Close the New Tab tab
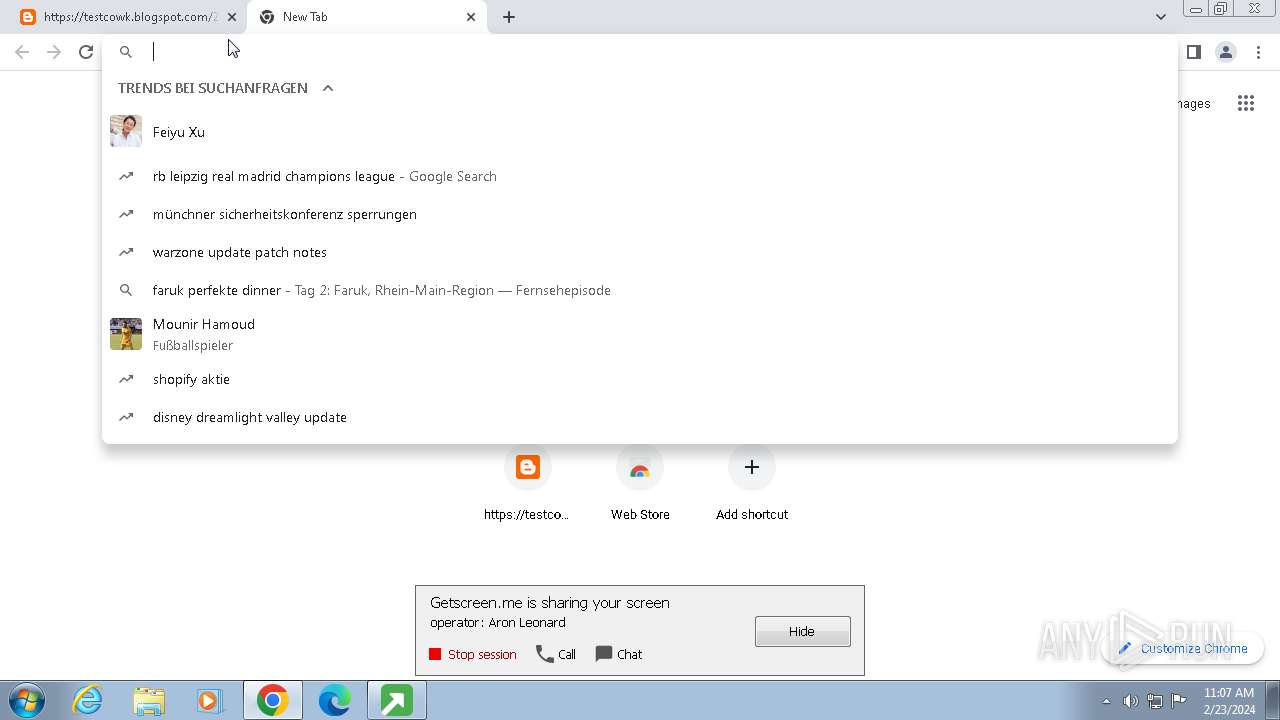The height and width of the screenshot is (720, 1280). (x=471, y=17)
